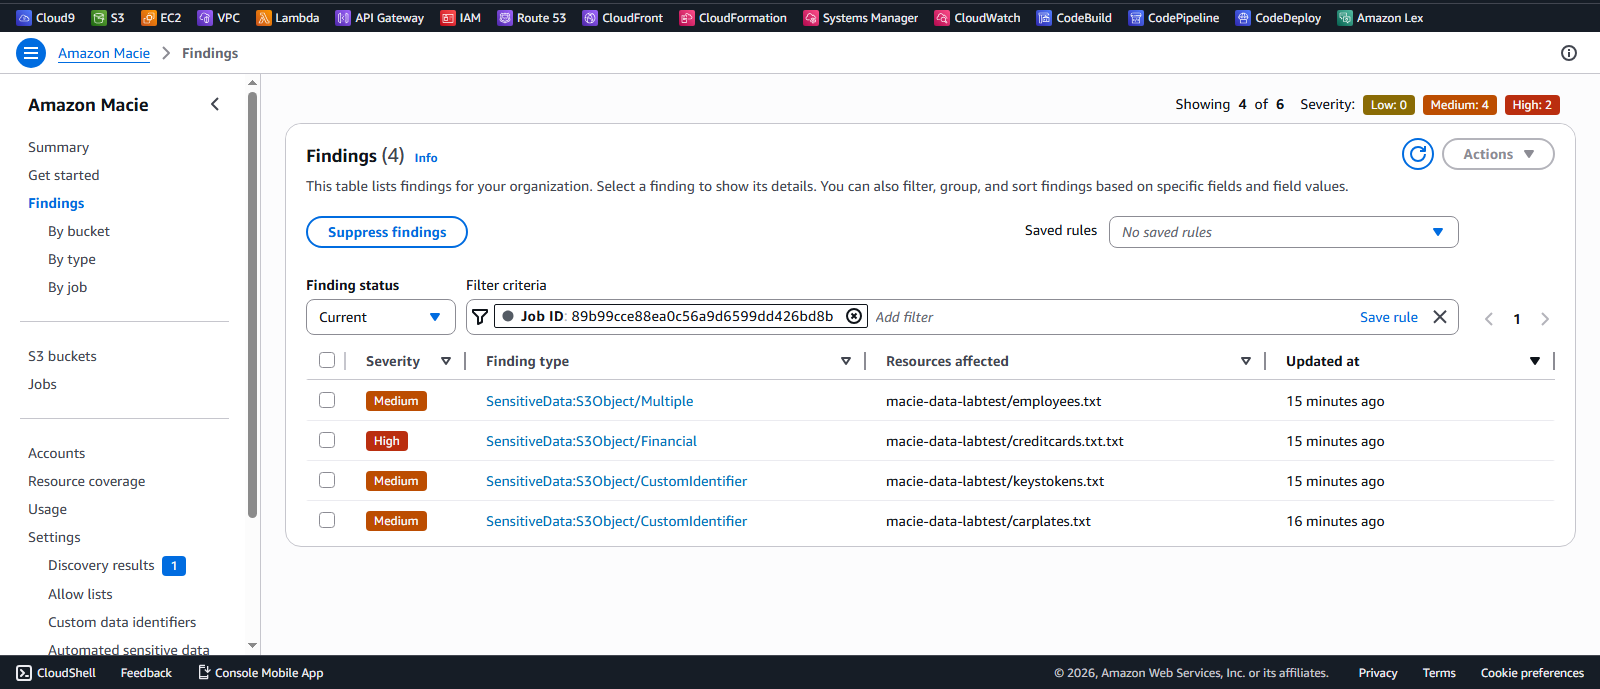This screenshot has height=689, width=1600.
Task: Open the info panel icon at top right
Action: (1569, 53)
